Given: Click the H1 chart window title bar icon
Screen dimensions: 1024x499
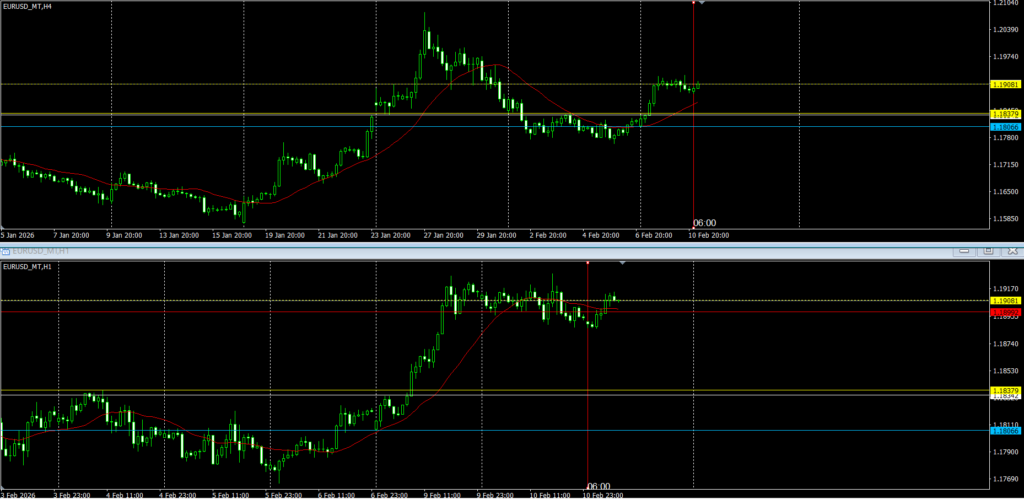Looking at the screenshot, I should pos(6,250).
